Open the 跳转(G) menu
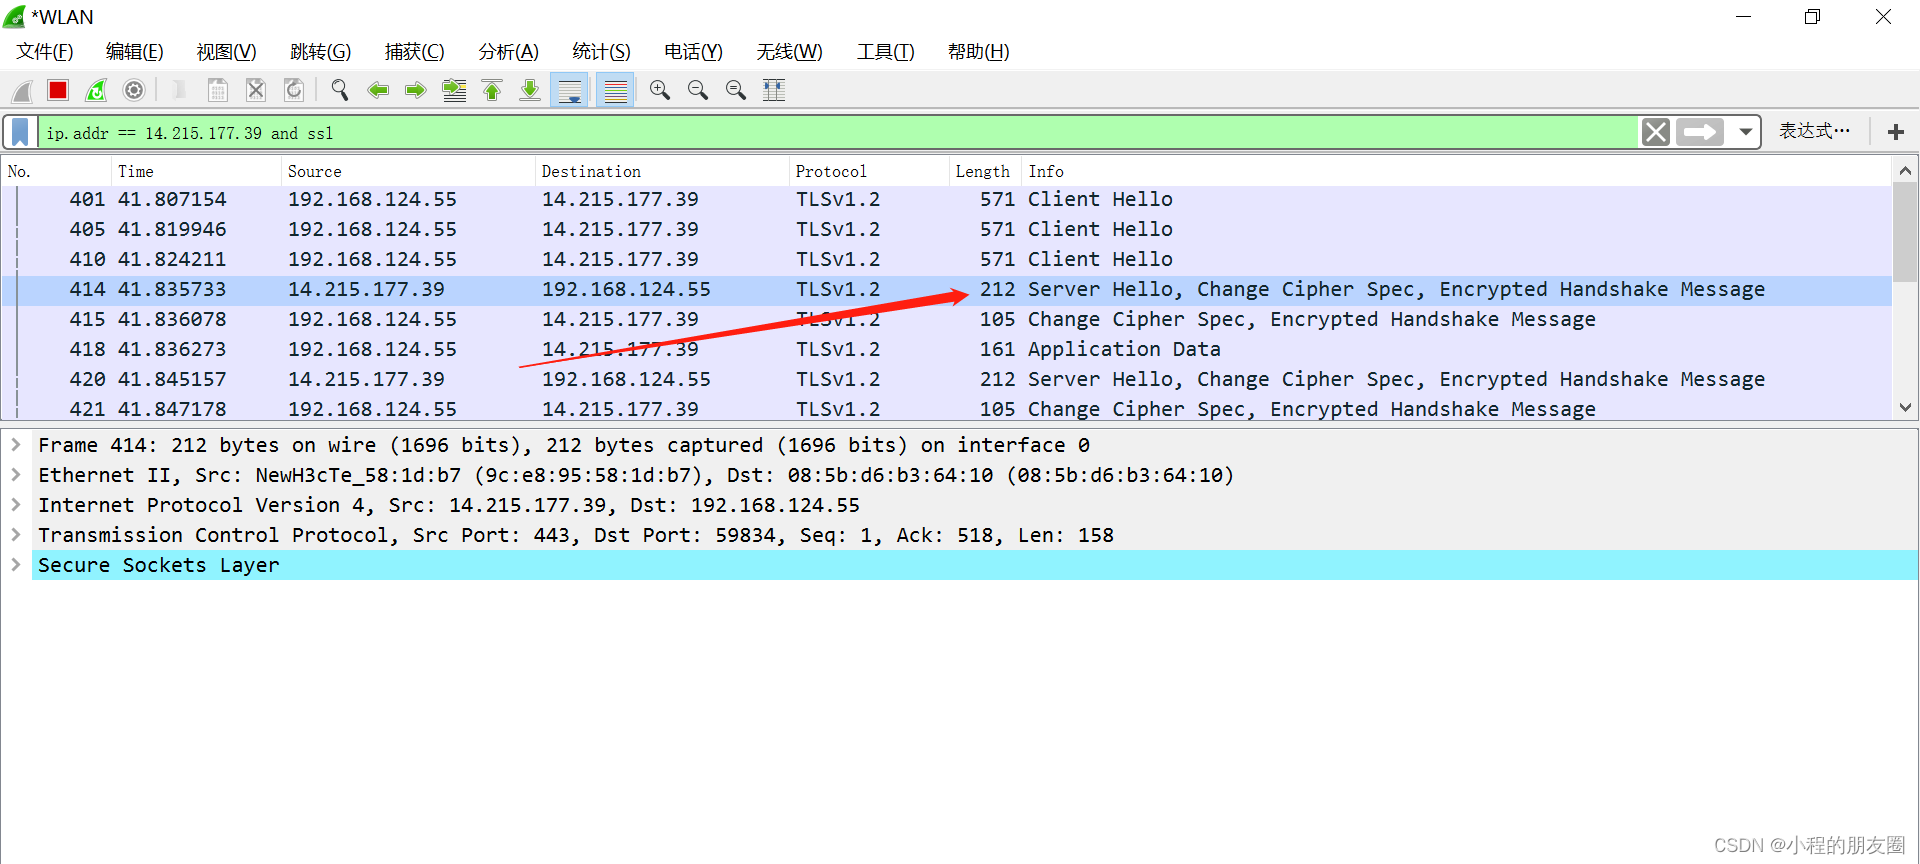Viewport: 1920px width, 864px height. (x=321, y=52)
